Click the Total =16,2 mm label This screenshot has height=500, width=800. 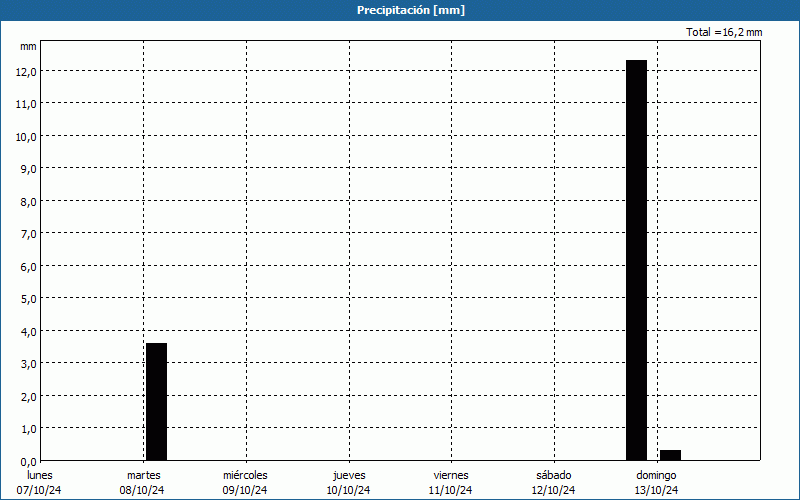[x=724, y=32]
